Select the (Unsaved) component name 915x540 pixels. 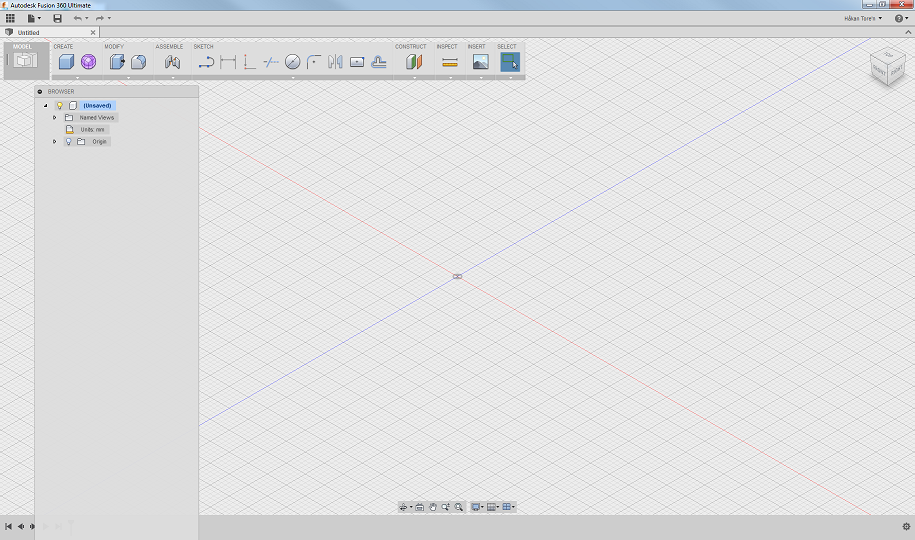(97, 106)
